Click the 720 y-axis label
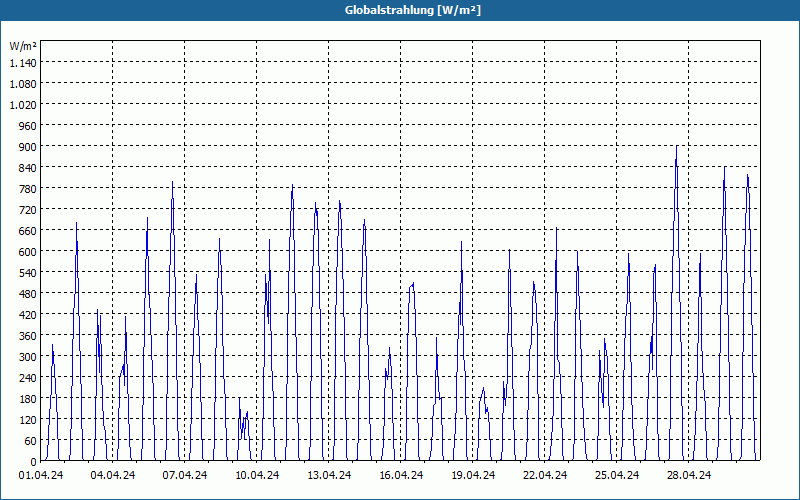800x500 pixels. (x=28, y=209)
